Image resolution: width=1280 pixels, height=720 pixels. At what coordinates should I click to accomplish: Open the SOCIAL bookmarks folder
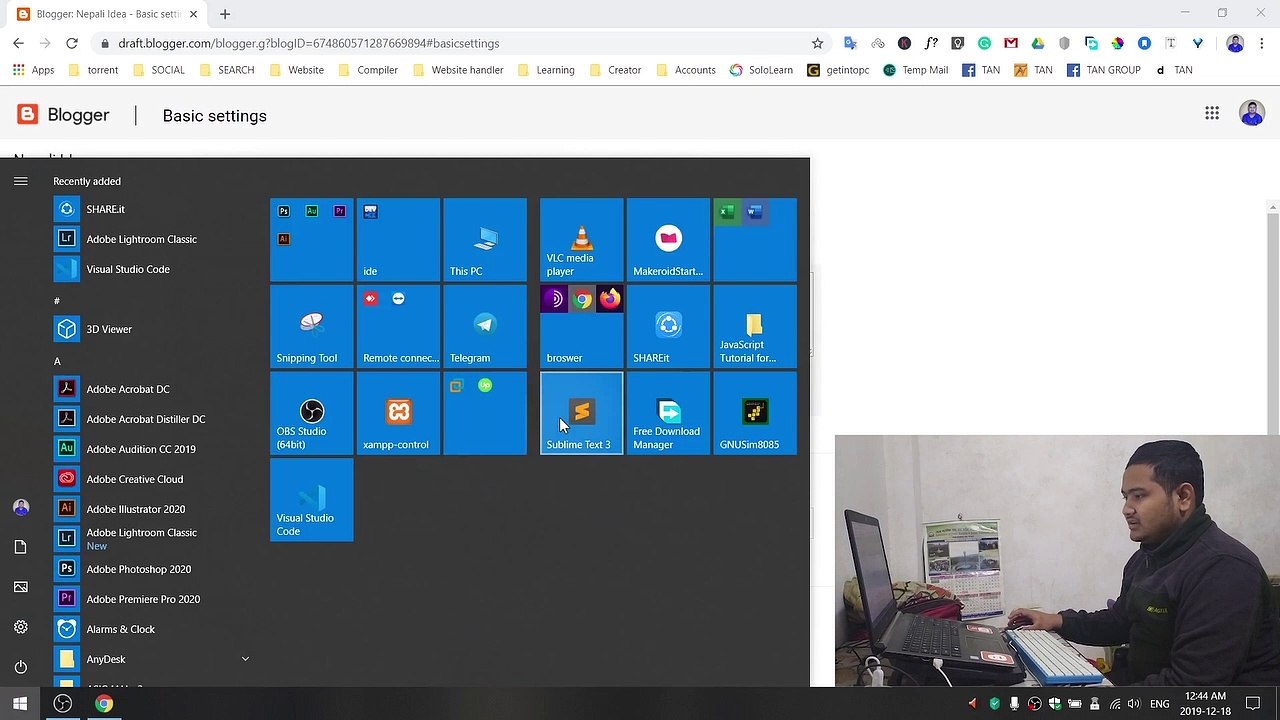[158, 70]
